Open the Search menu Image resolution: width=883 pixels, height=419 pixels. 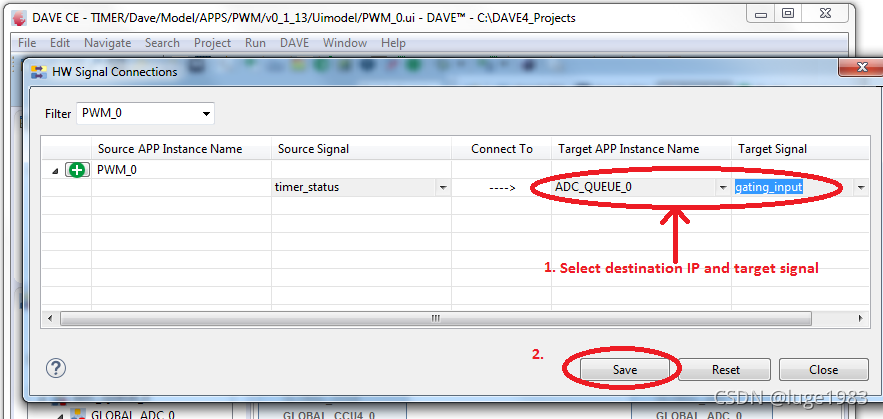(162, 43)
